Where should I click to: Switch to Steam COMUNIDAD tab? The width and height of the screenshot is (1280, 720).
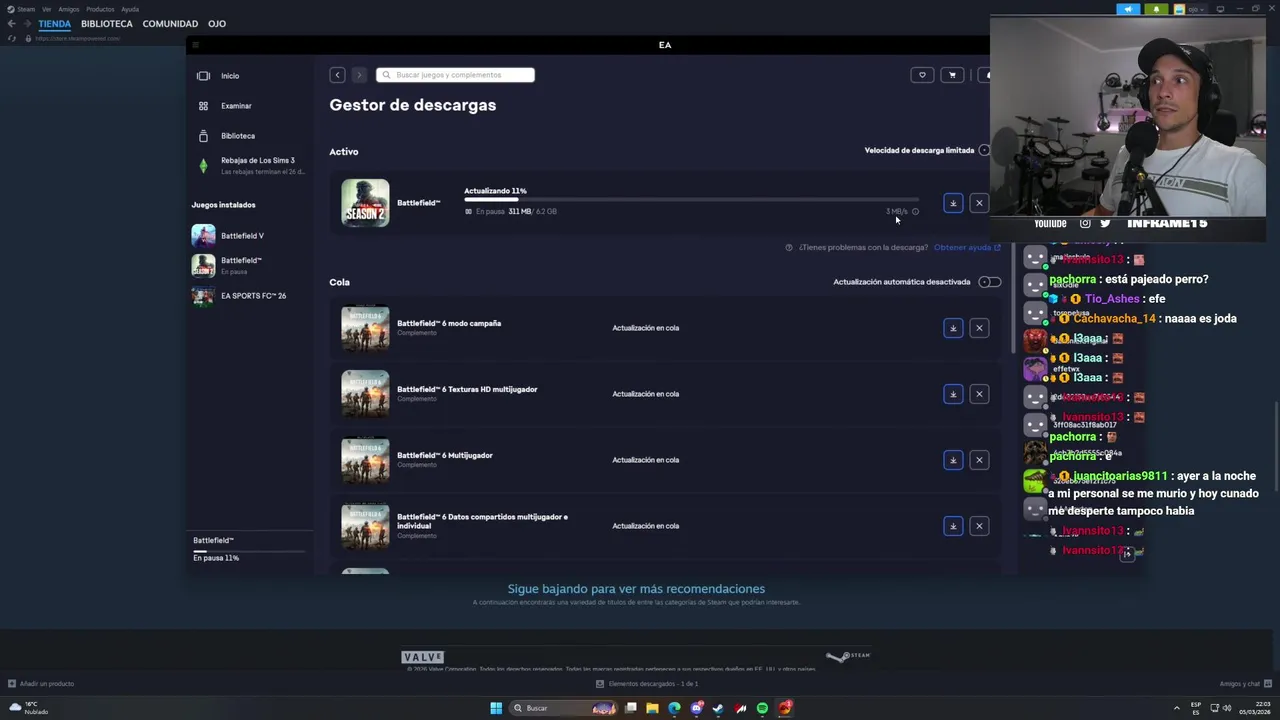170,24
